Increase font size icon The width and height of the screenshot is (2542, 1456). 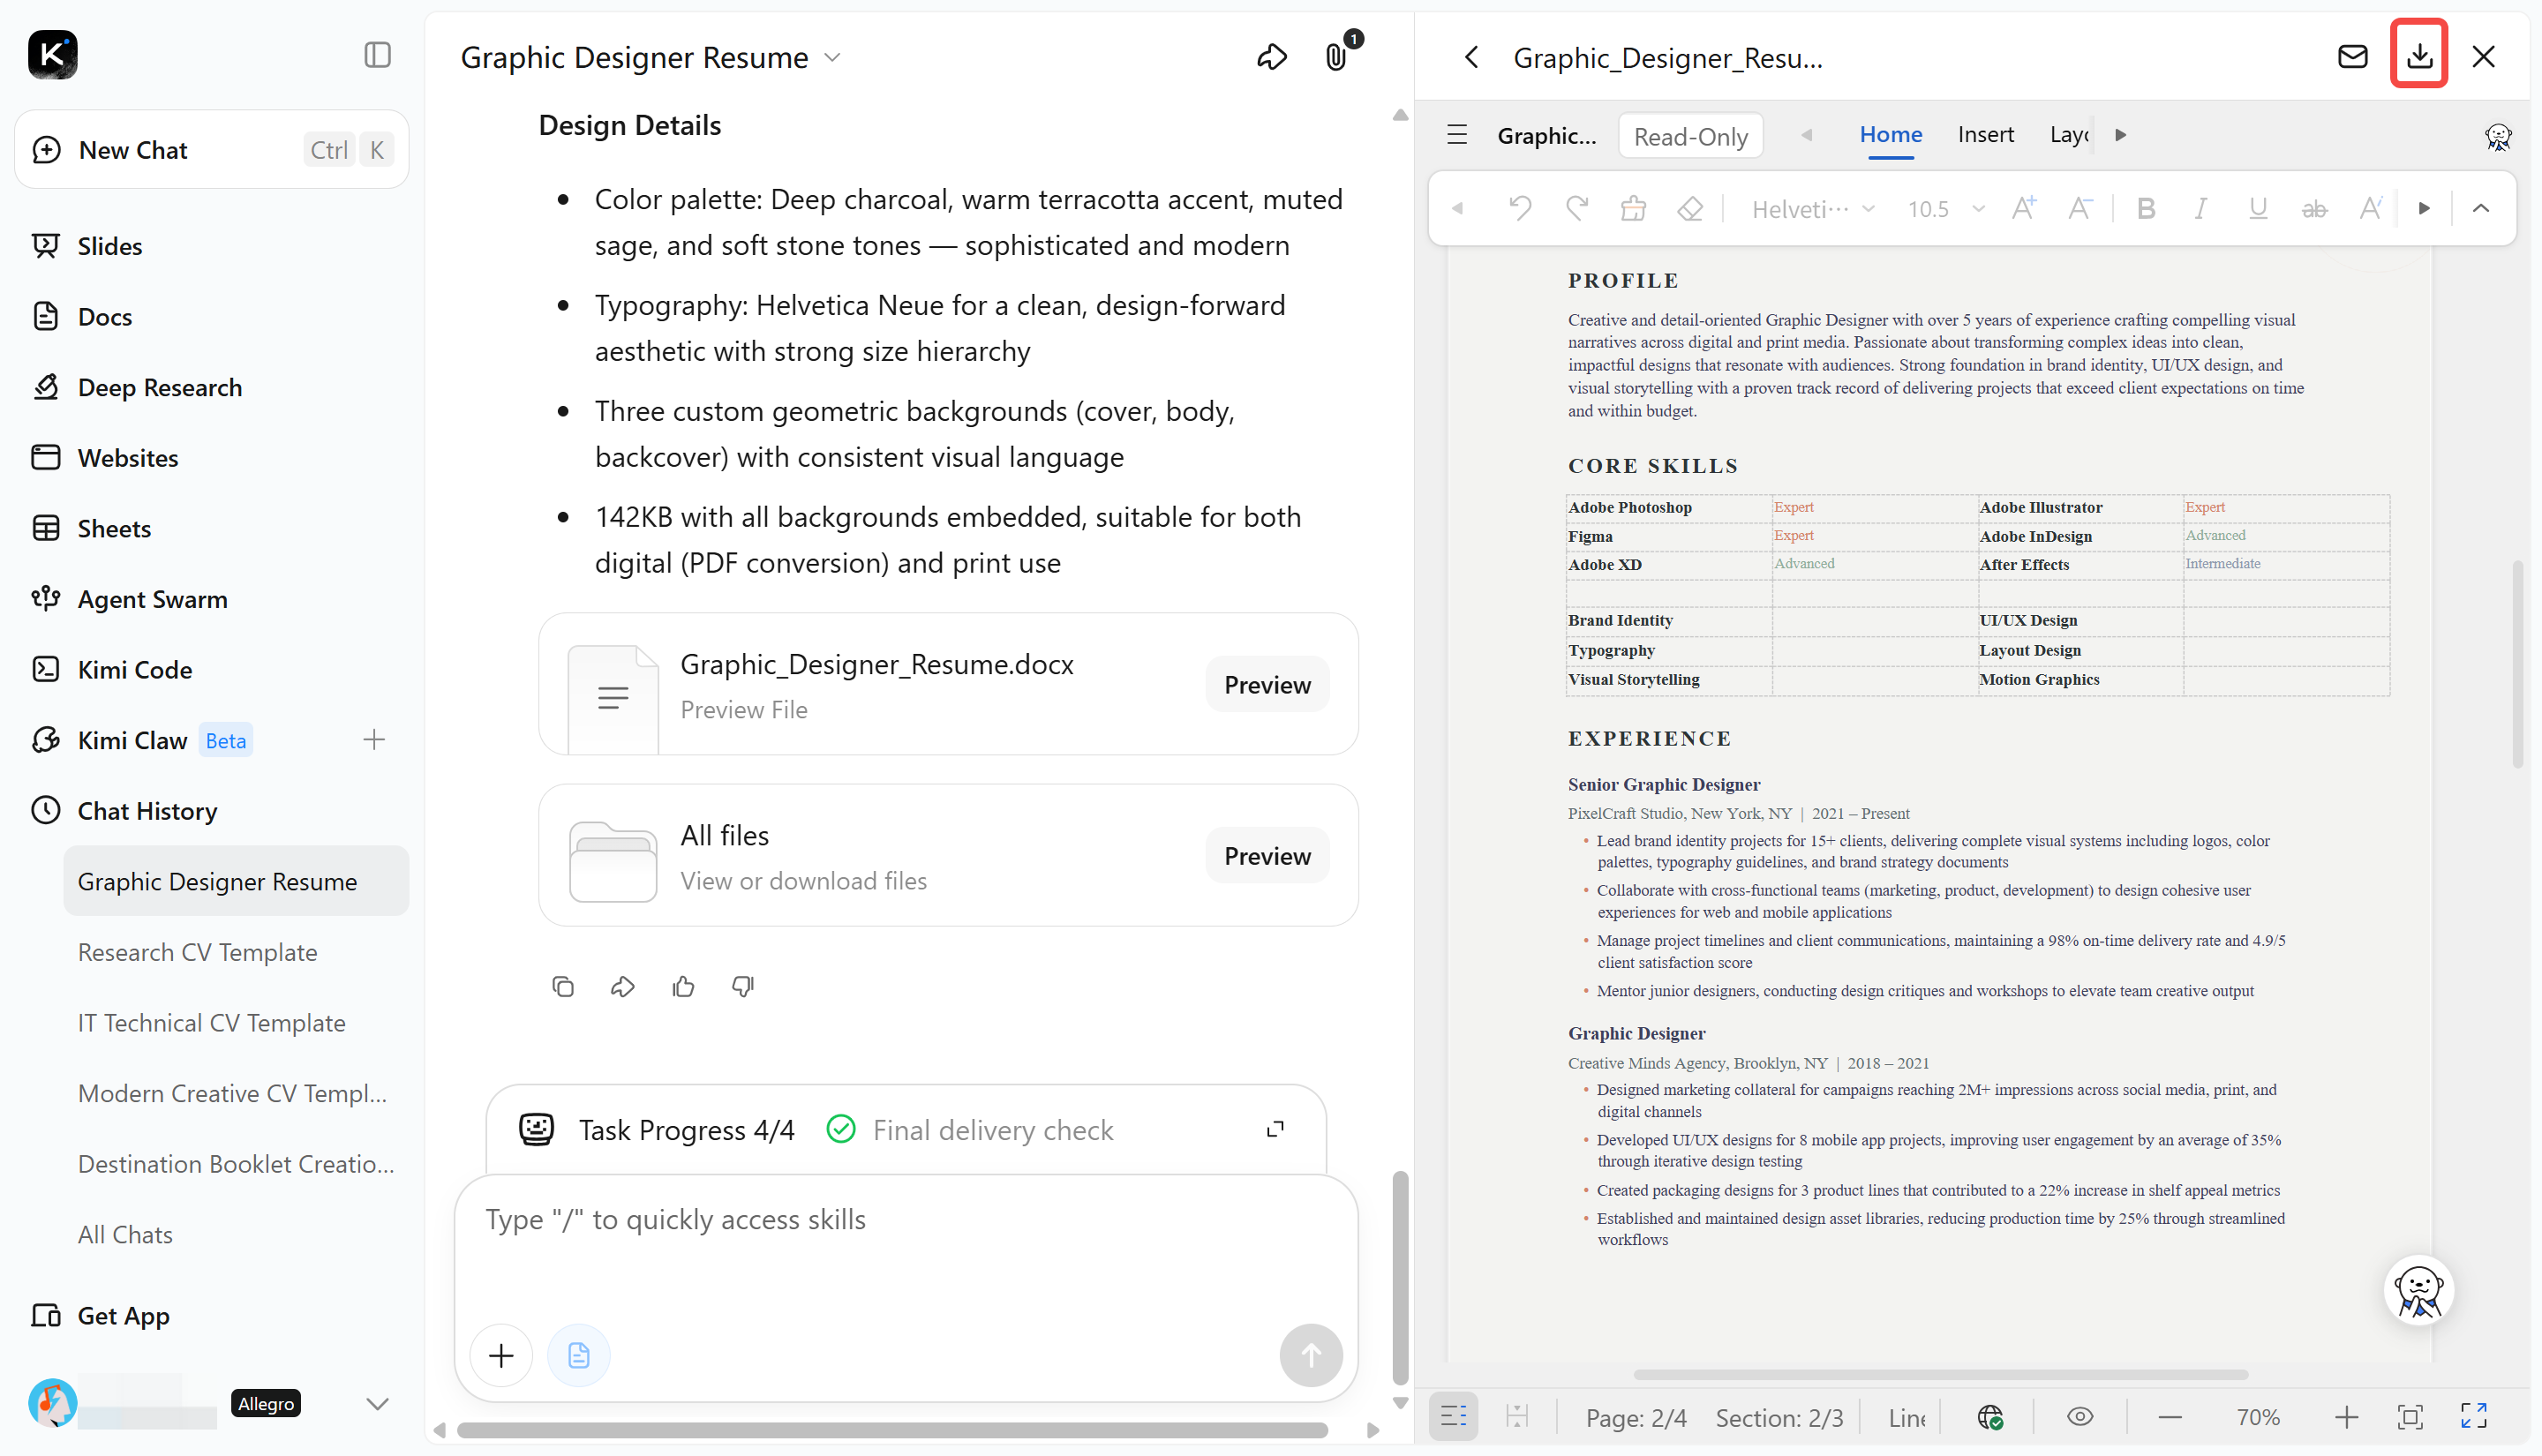(2024, 208)
